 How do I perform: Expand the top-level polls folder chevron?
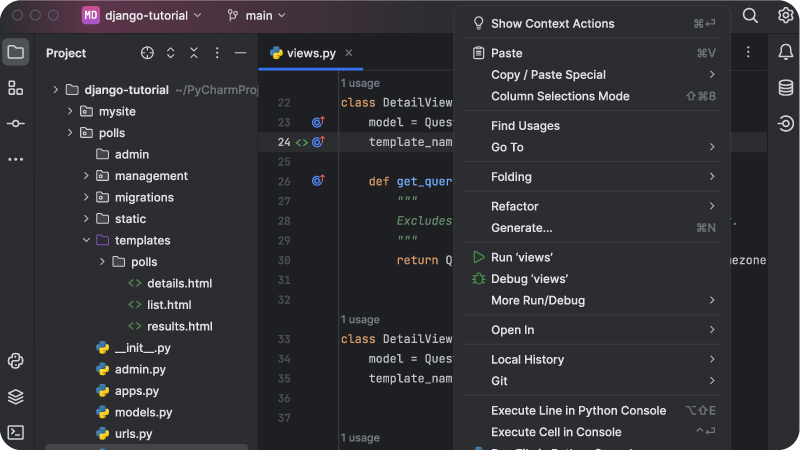pos(70,133)
